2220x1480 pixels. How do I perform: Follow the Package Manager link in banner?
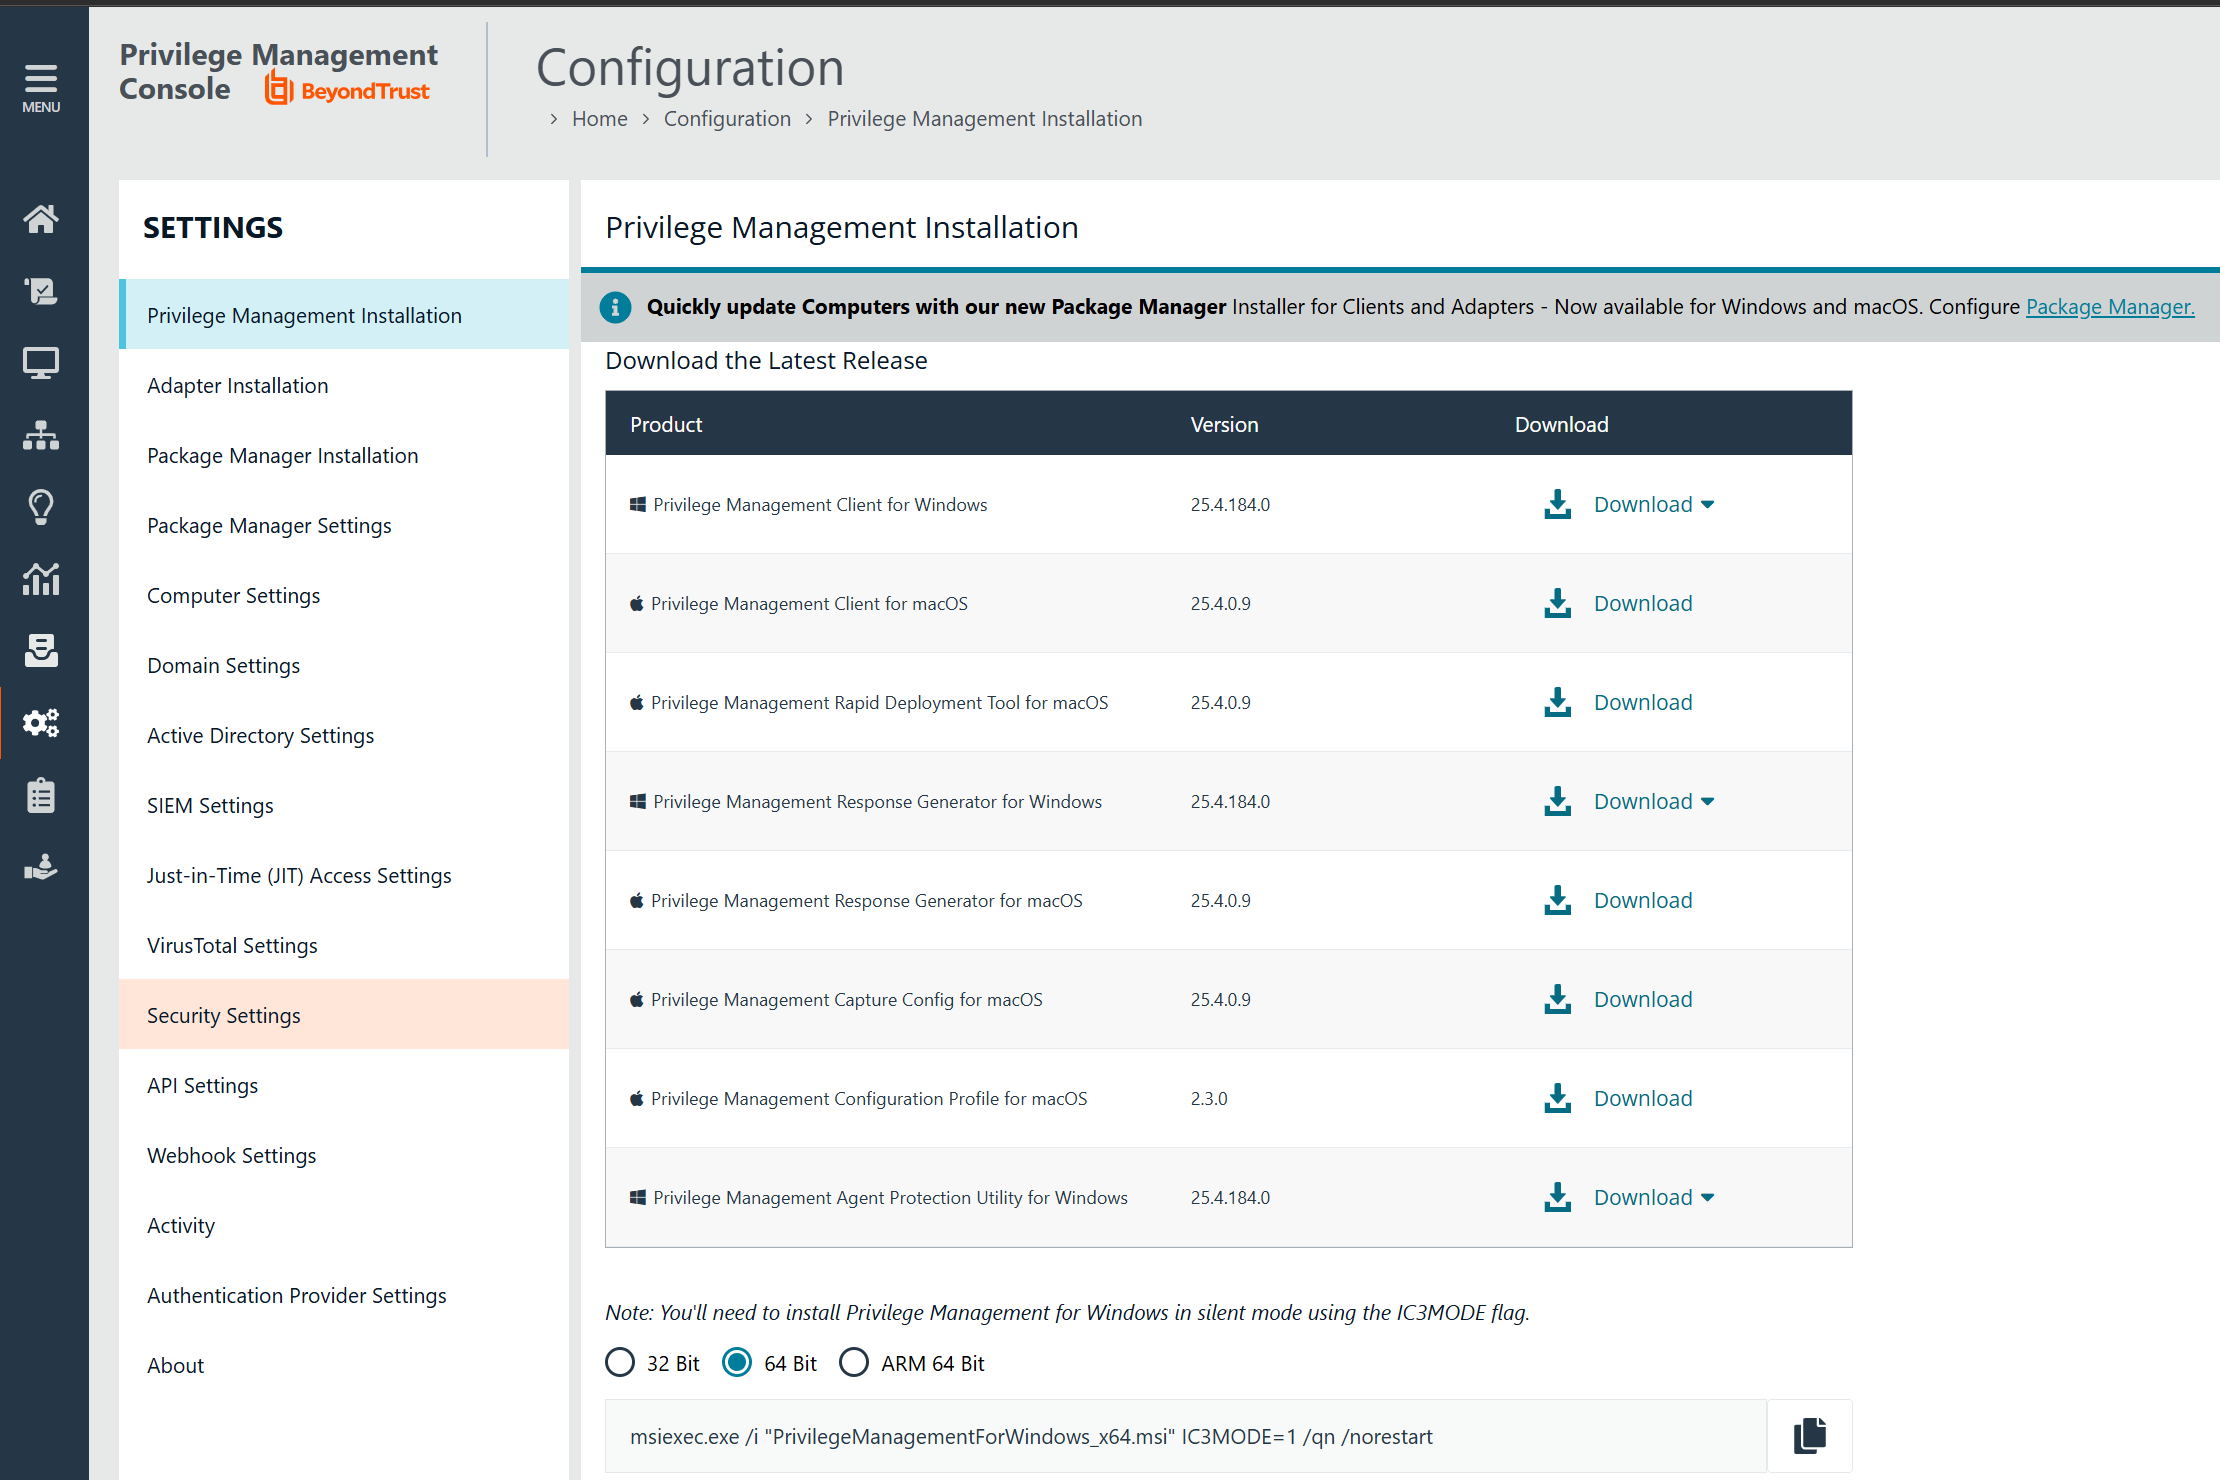[2110, 307]
